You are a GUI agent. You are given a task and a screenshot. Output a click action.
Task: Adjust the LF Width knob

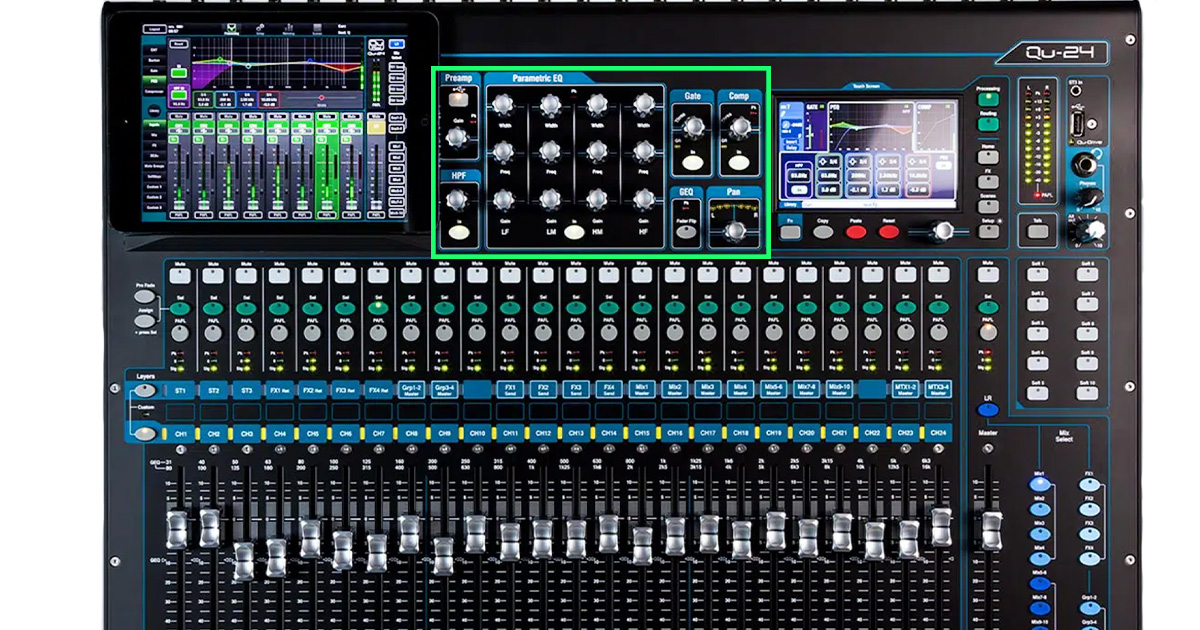pos(503,103)
